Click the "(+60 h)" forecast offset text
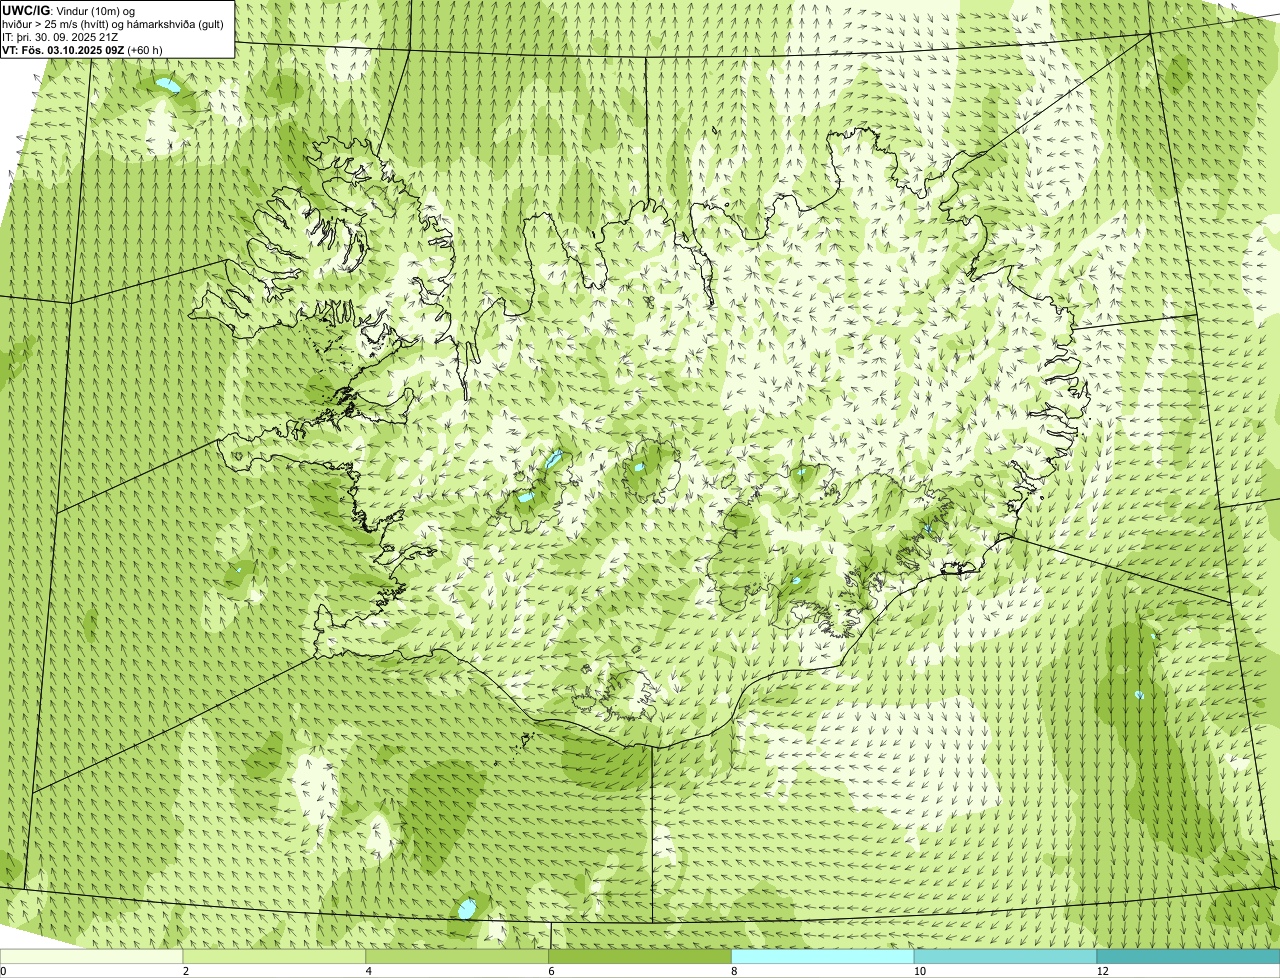The height and width of the screenshot is (978, 1280). (145, 50)
